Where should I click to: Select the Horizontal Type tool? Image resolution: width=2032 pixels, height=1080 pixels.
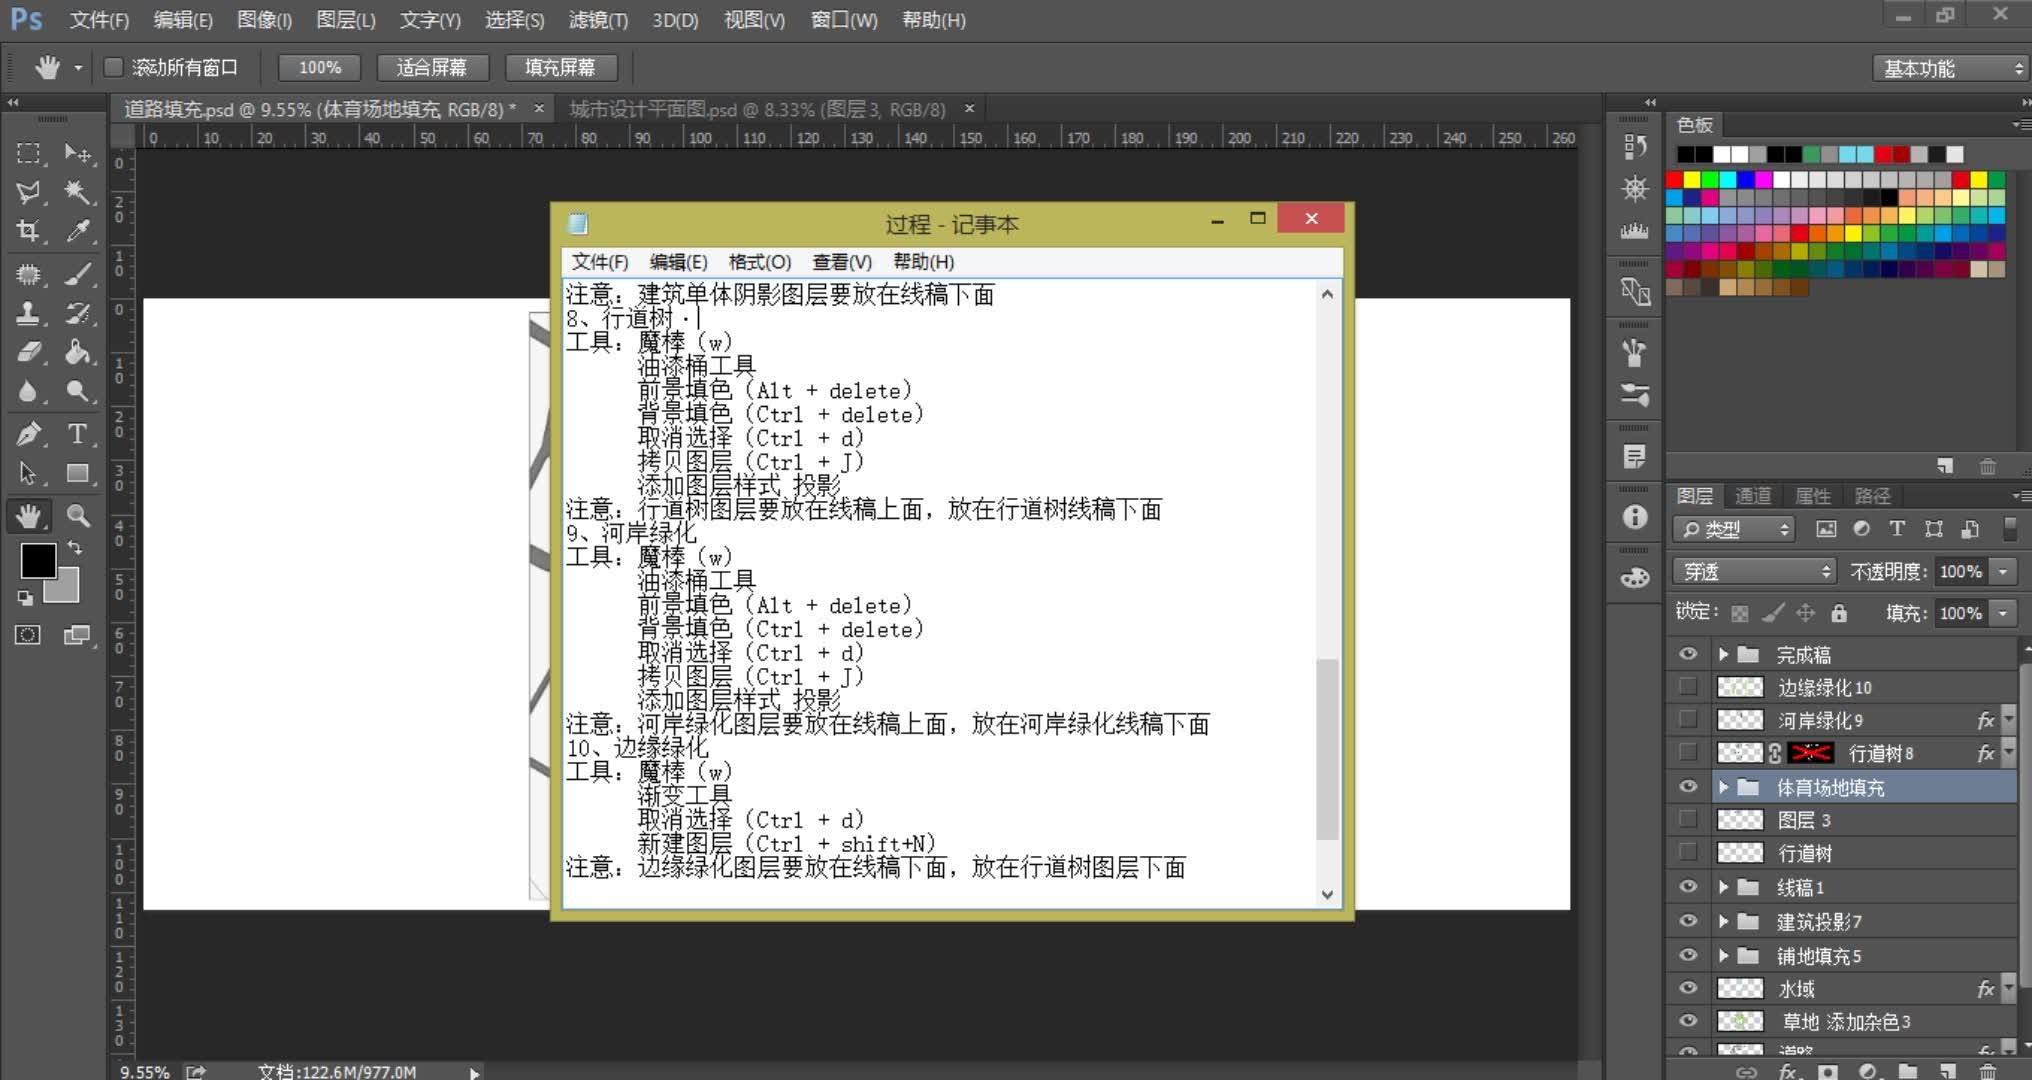78,434
